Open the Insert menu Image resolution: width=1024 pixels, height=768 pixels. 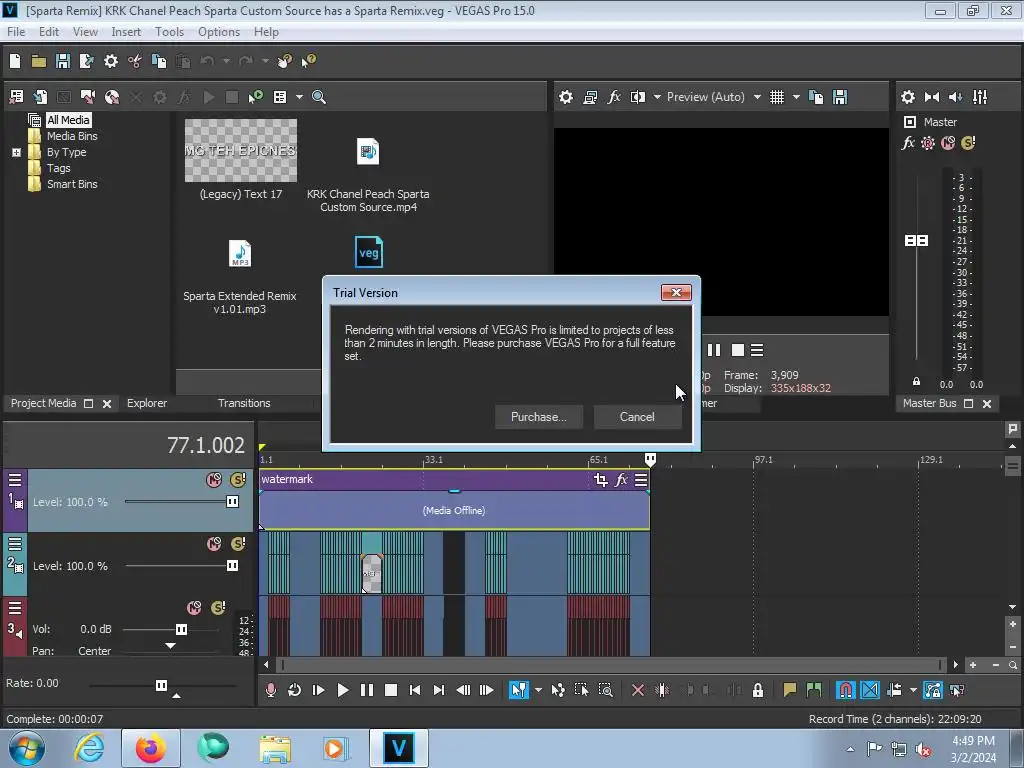[125, 31]
